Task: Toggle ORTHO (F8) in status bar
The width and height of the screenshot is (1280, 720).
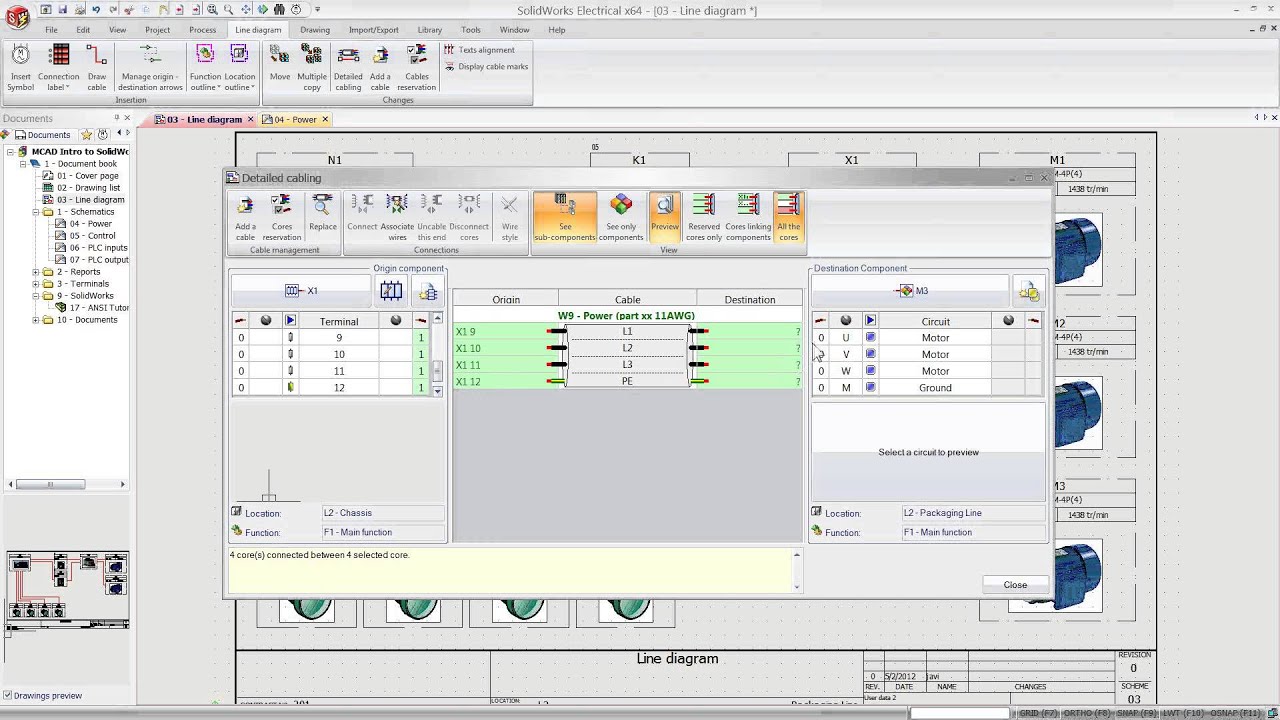Action: coord(1087,713)
